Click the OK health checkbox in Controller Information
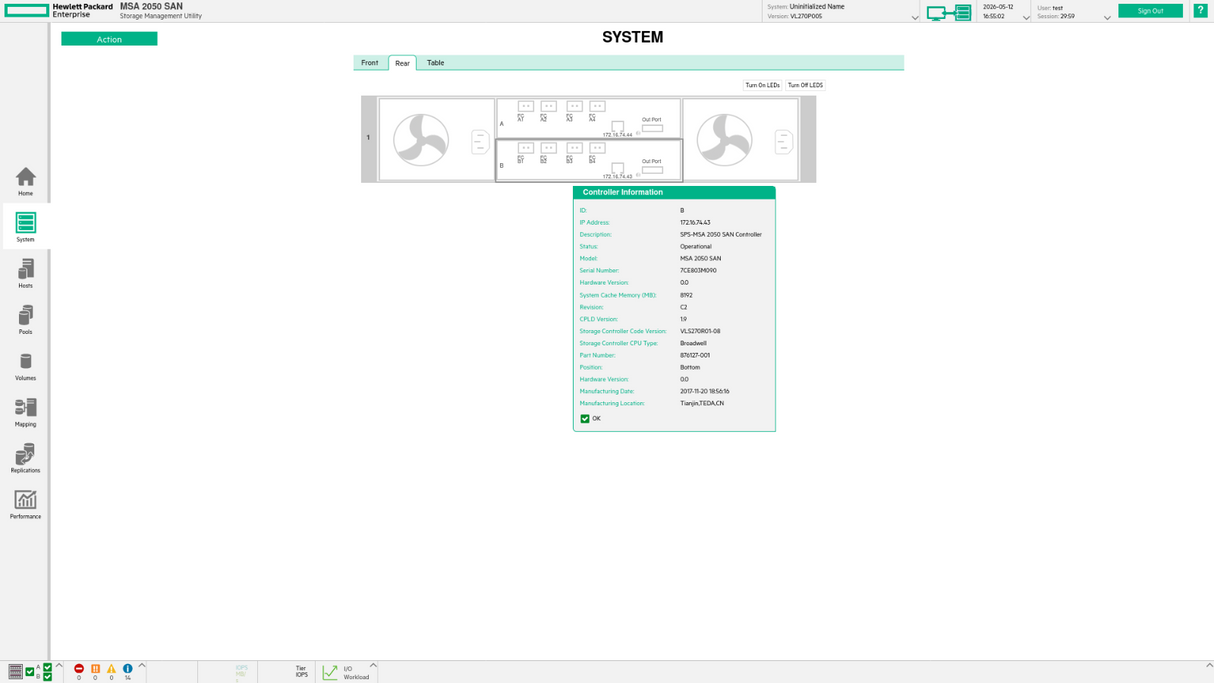Viewport: 1214px width, 683px height. (x=585, y=419)
